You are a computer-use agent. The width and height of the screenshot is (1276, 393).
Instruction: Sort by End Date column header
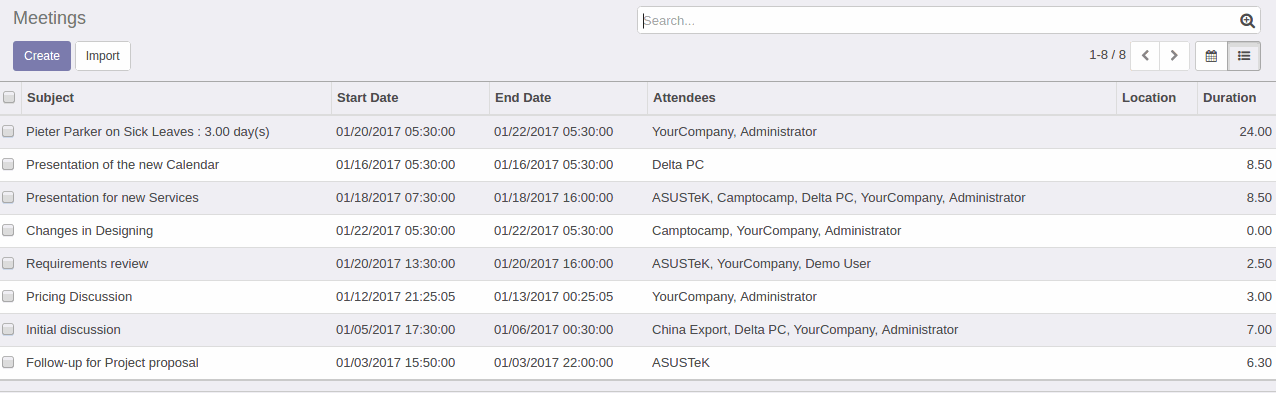click(523, 98)
